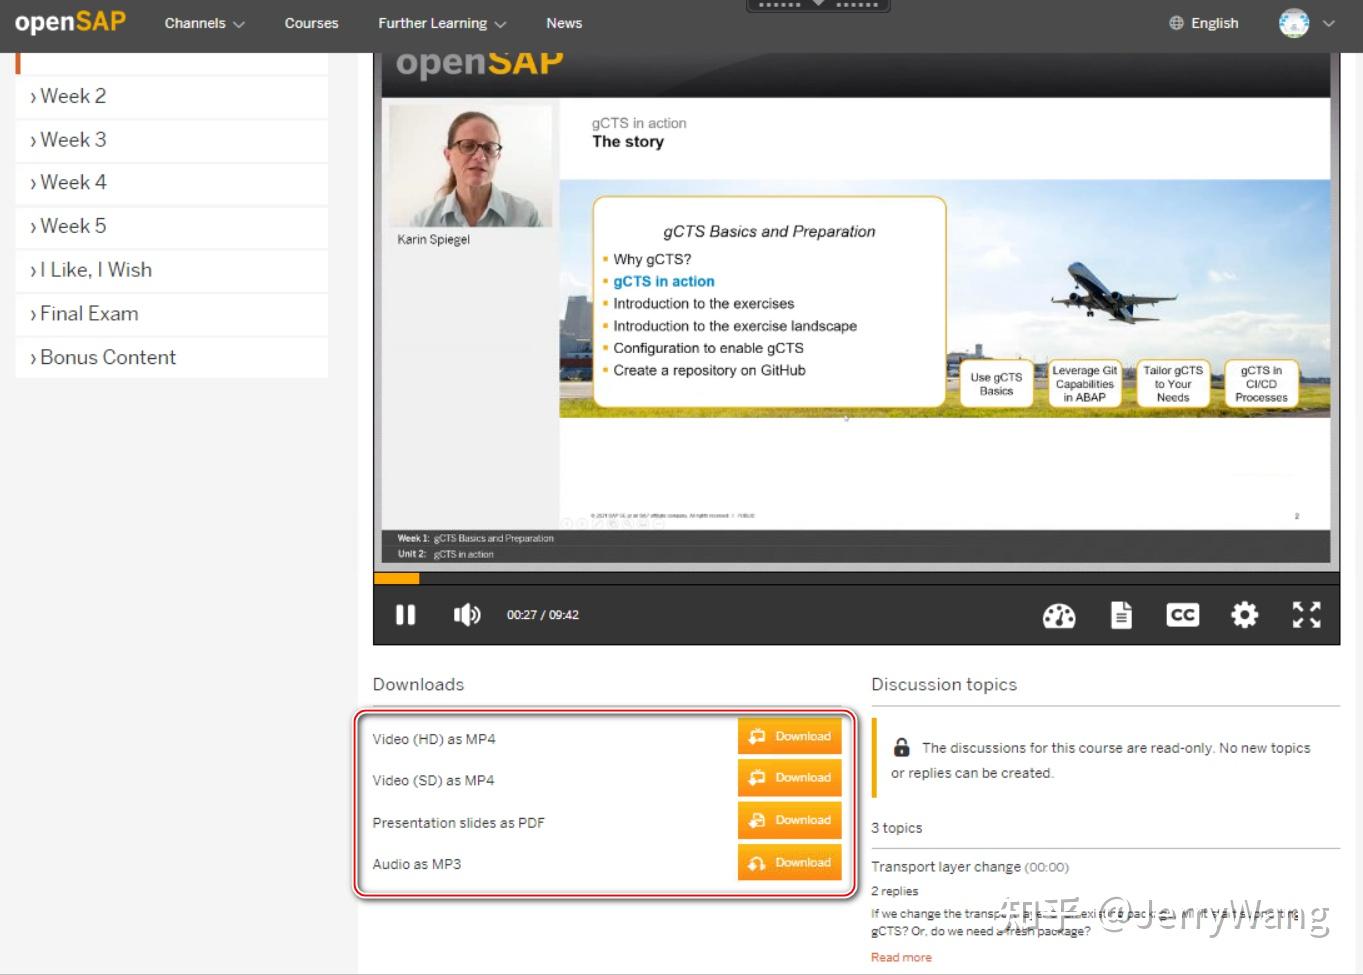This screenshot has width=1363, height=975.
Task: Open the video quality settings gear
Action: point(1243,615)
